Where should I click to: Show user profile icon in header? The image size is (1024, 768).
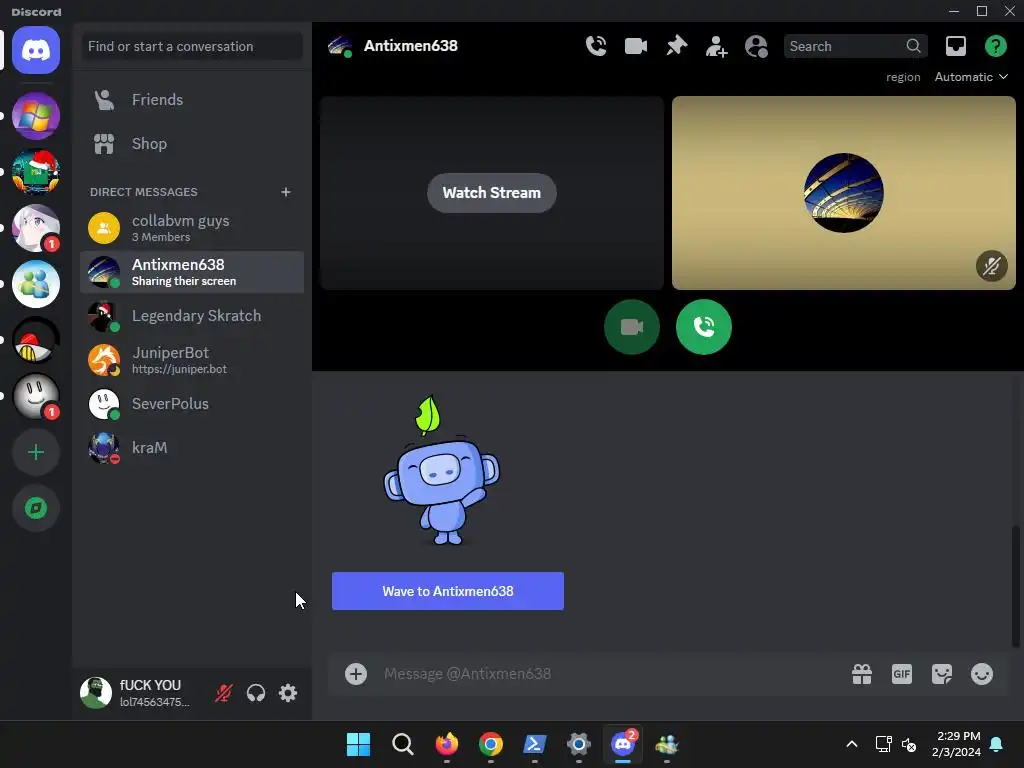(756, 46)
